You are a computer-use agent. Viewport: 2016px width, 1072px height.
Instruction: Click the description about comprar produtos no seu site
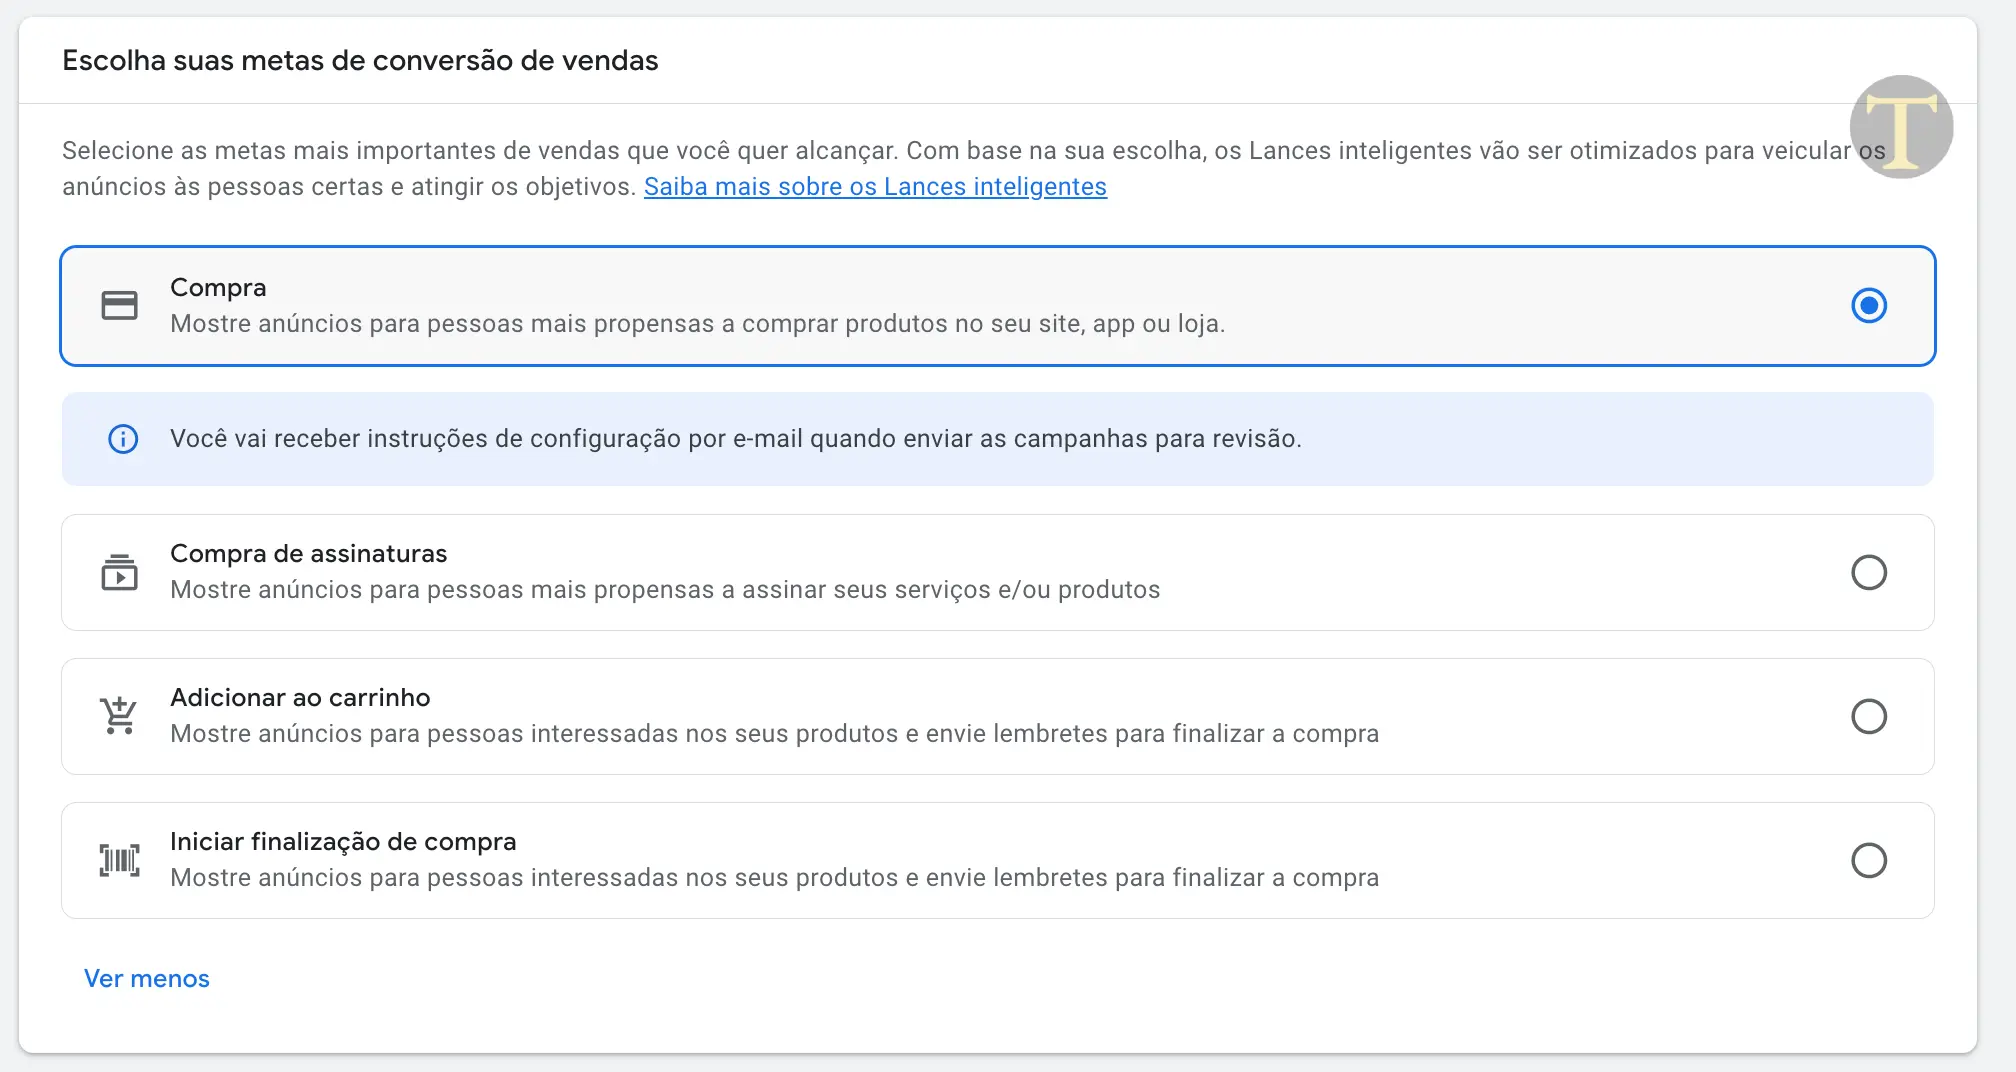click(698, 324)
